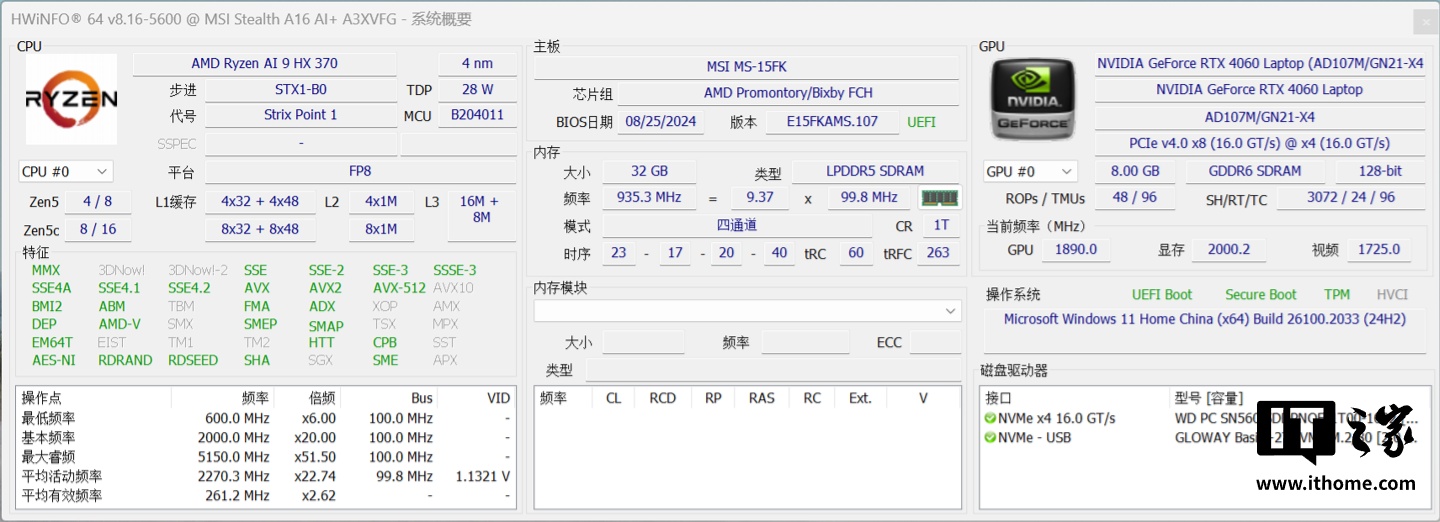The width and height of the screenshot is (1440, 522).
Task: Click the Windows 11 Home China OS field
Action: [1204, 320]
